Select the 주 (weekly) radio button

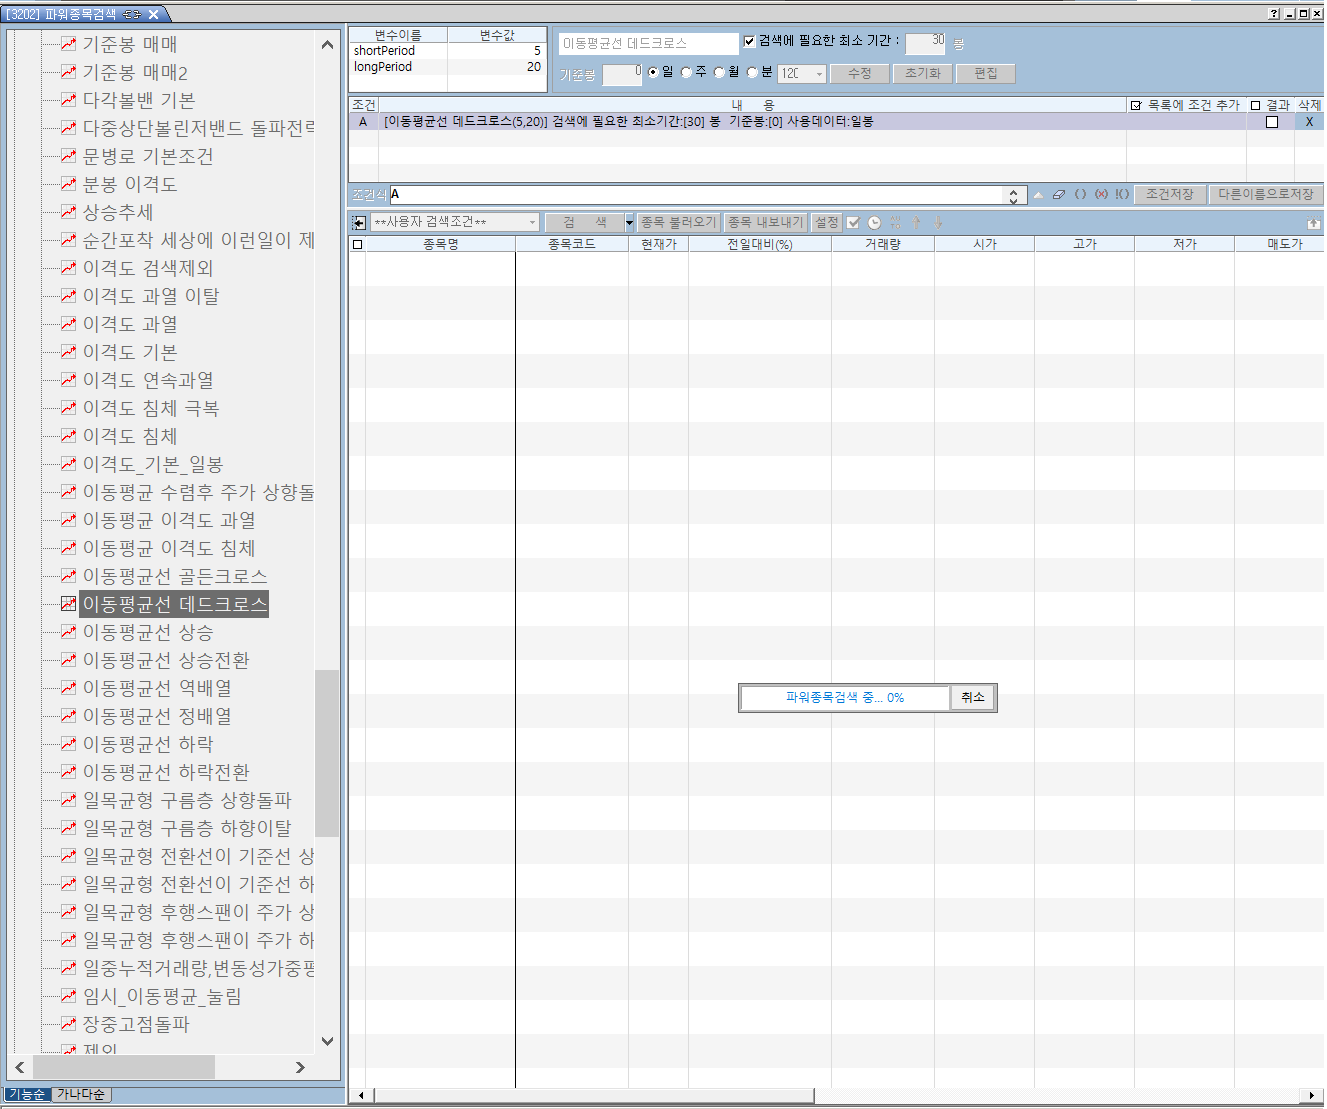(x=686, y=72)
